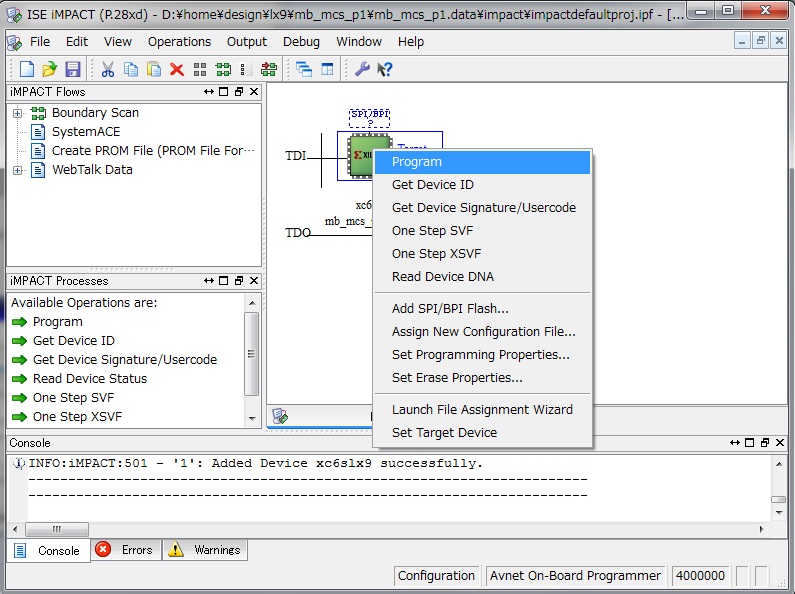Choose Set Programming Properties
This screenshot has width=795, height=594.
point(482,355)
